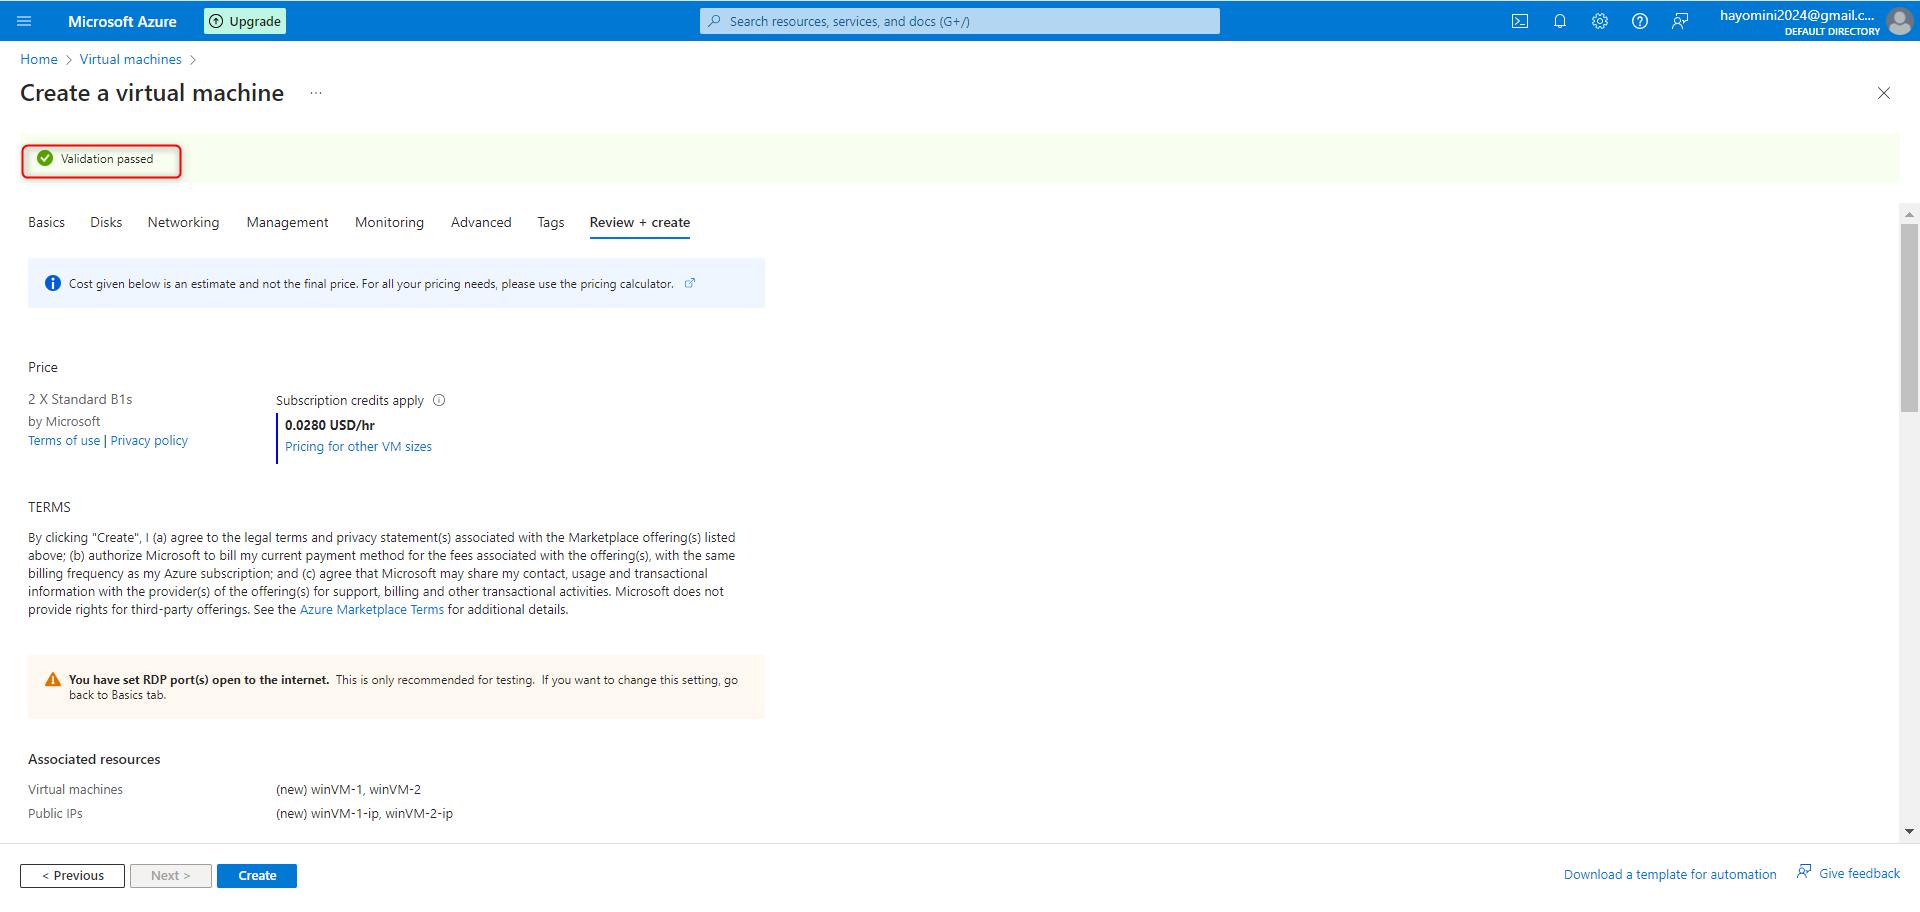
Task: Go to Home breadcrumb
Action: tap(39, 59)
